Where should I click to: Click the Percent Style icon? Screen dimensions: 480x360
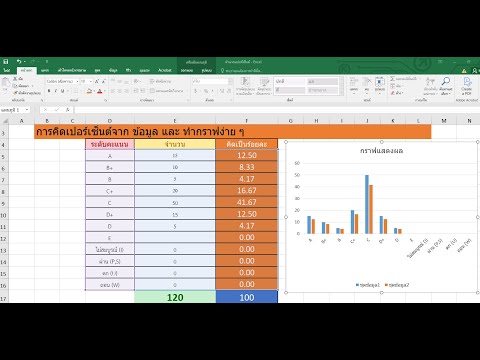[206, 91]
